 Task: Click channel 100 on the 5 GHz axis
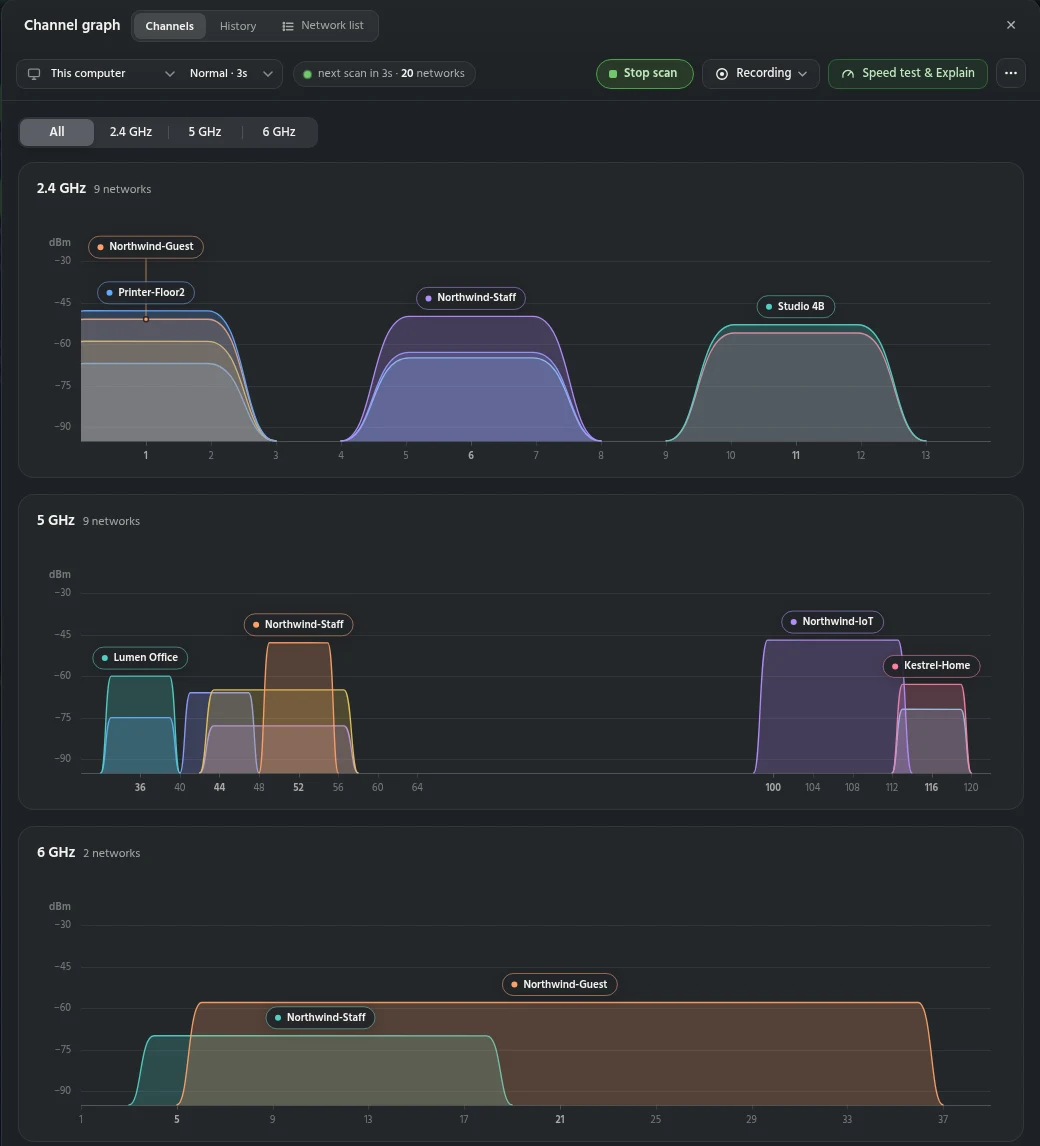click(773, 787)
